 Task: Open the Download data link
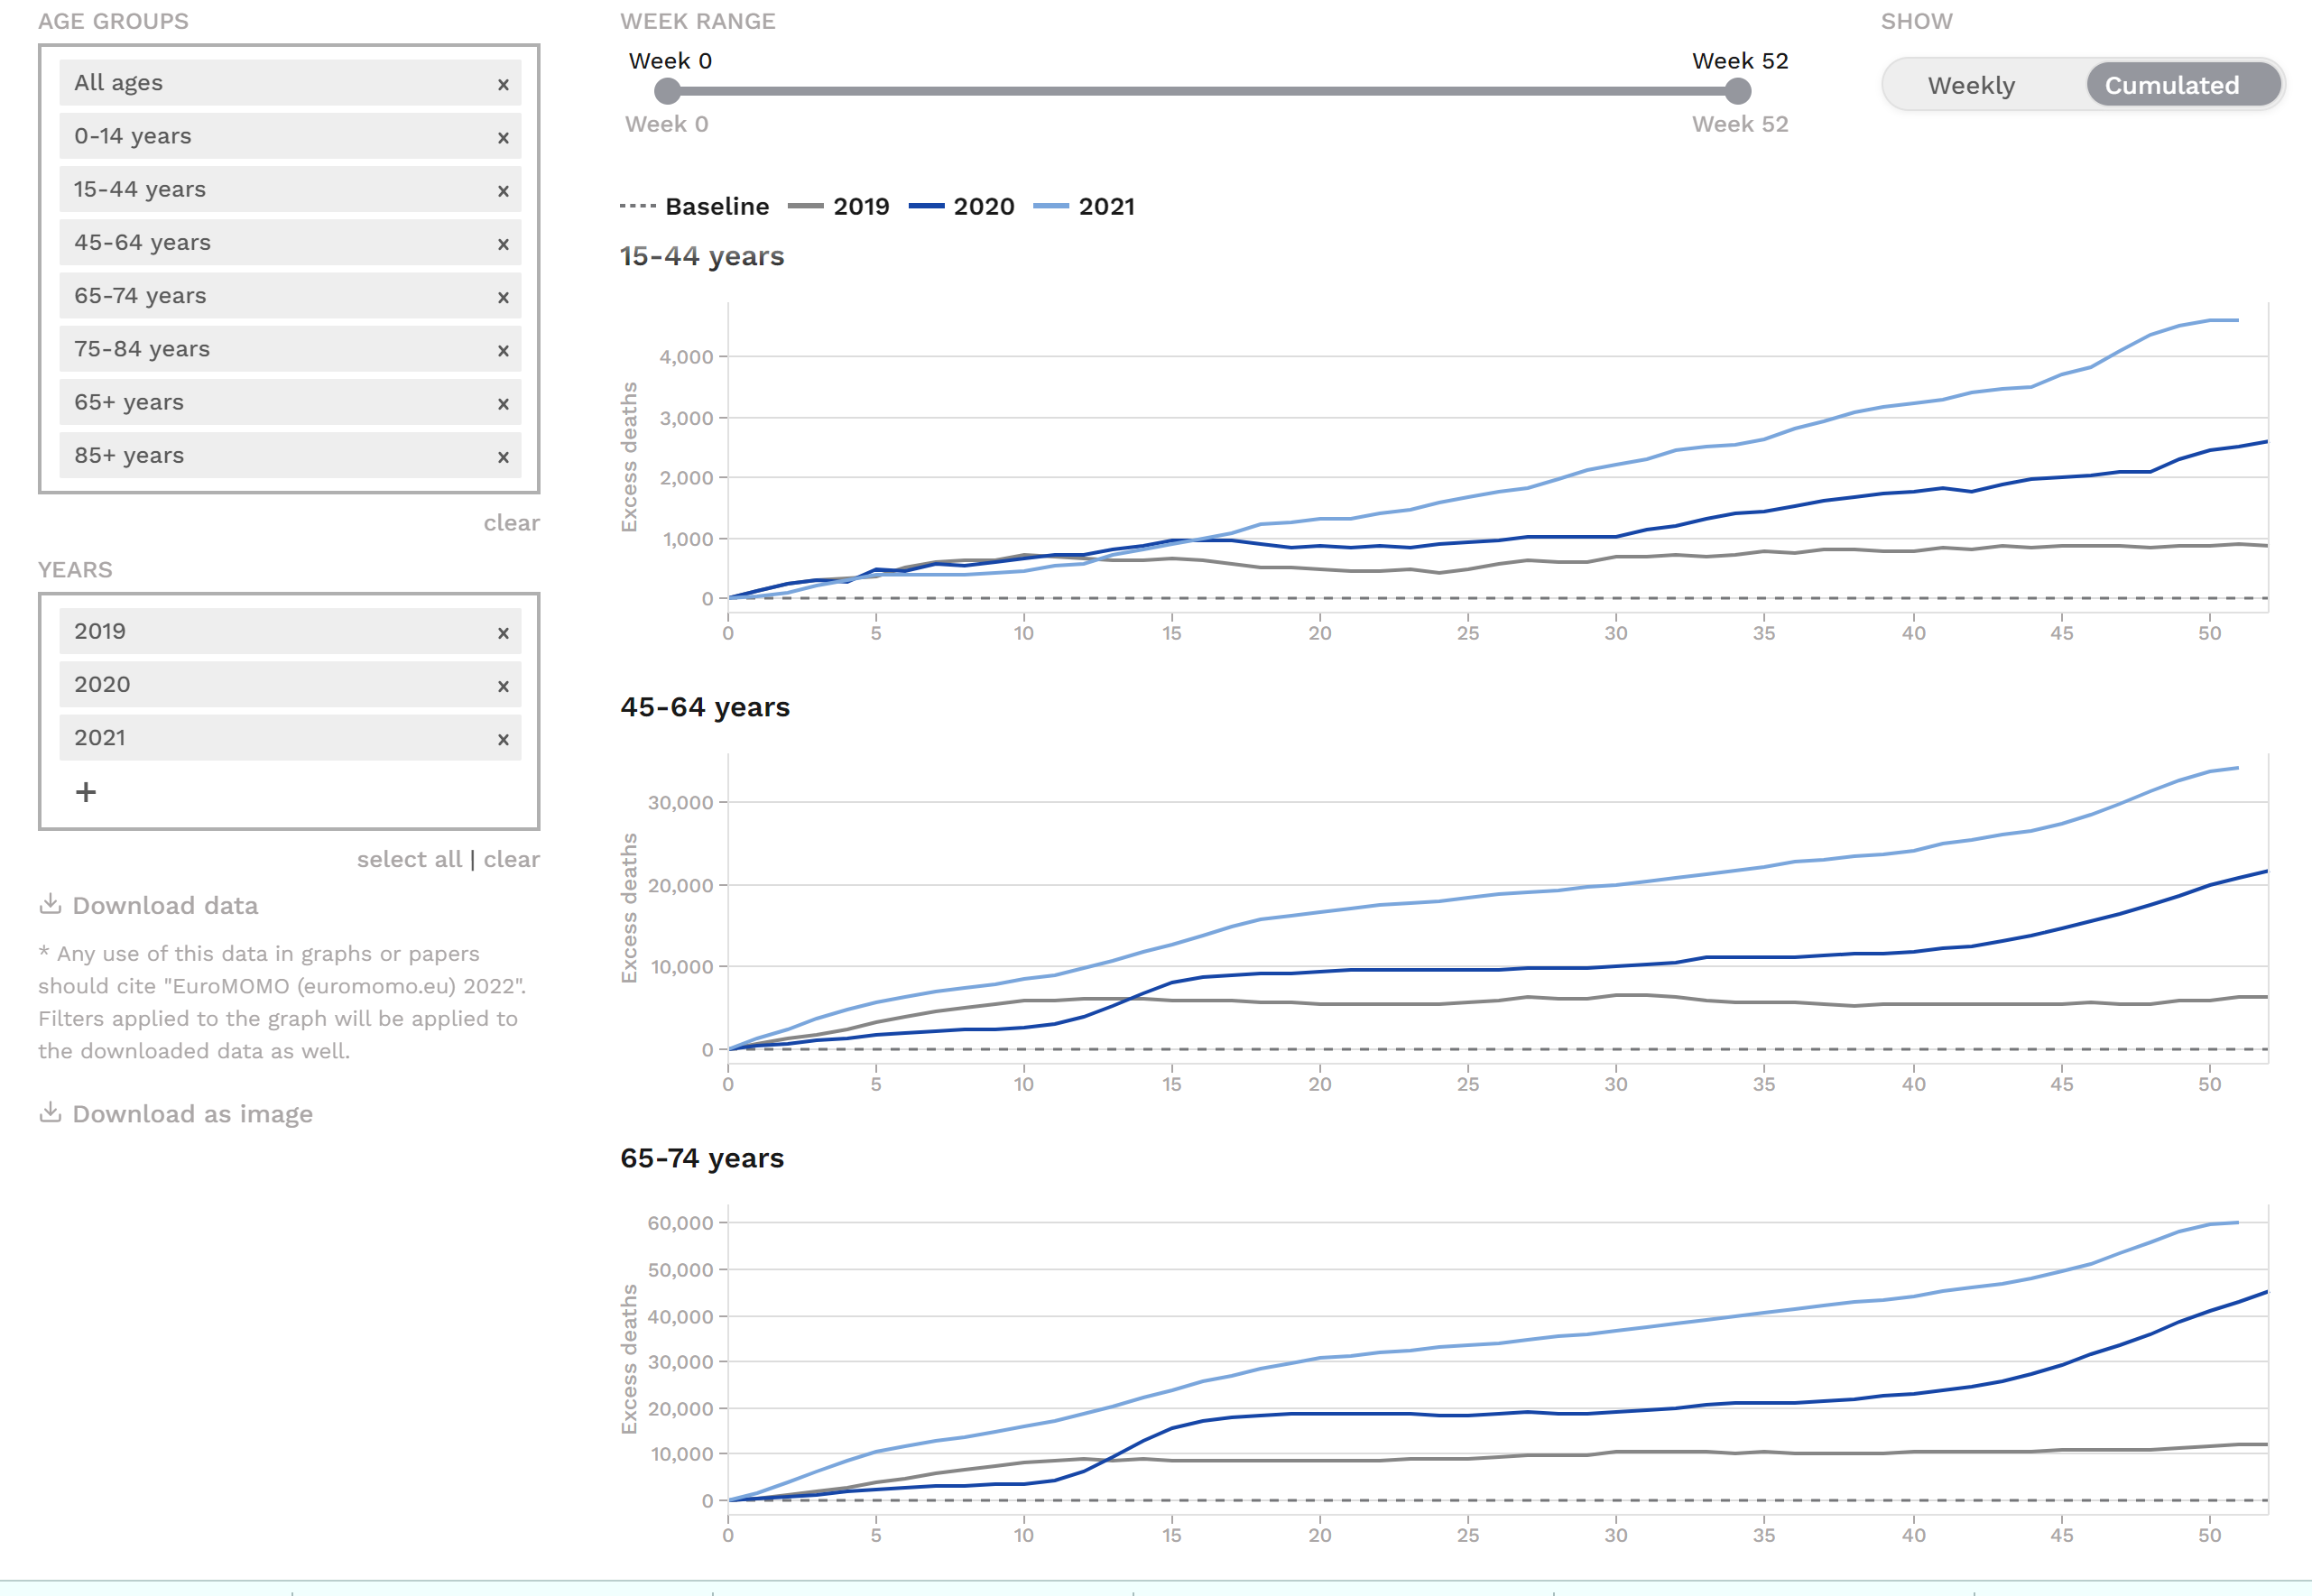[165, 905]
